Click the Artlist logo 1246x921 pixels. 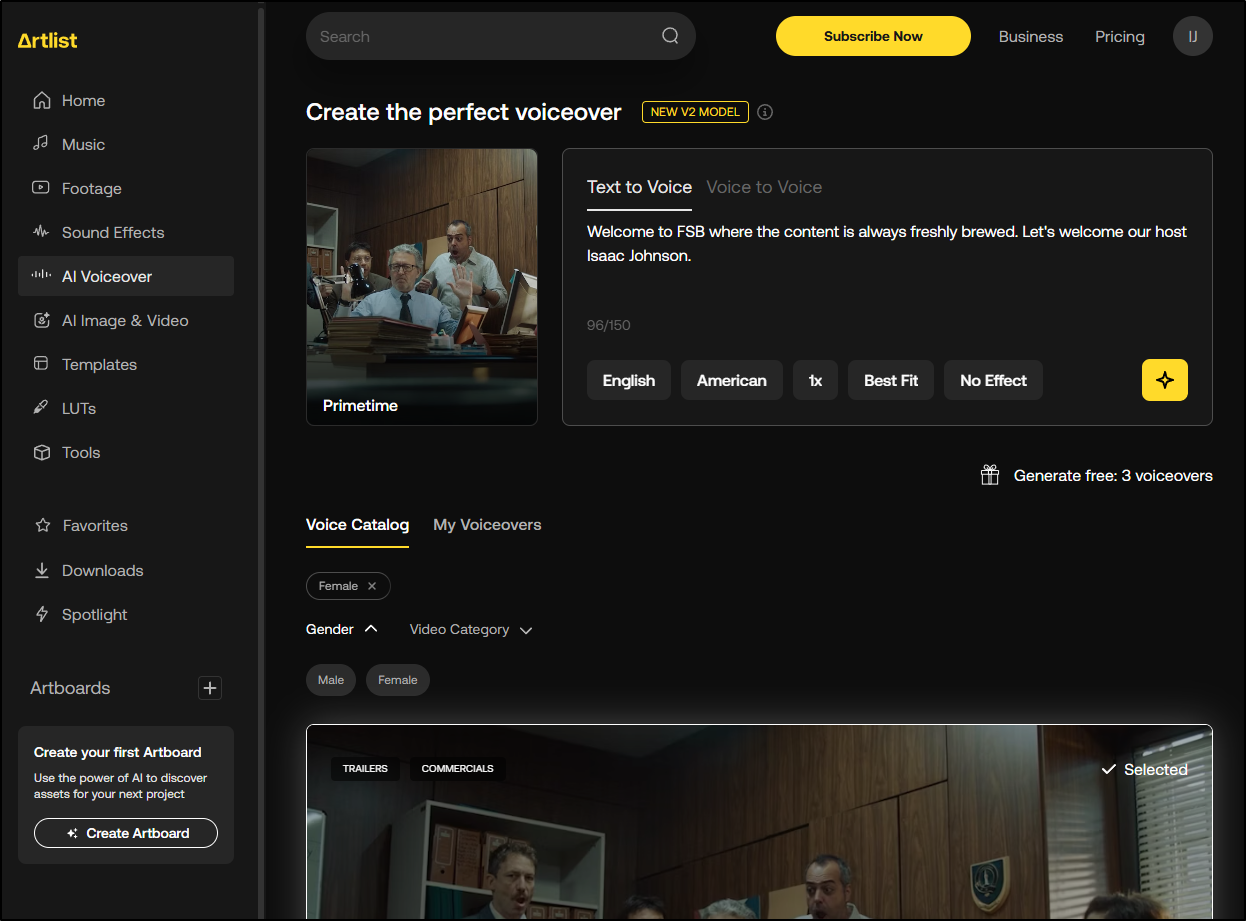[x=47, y=40]
